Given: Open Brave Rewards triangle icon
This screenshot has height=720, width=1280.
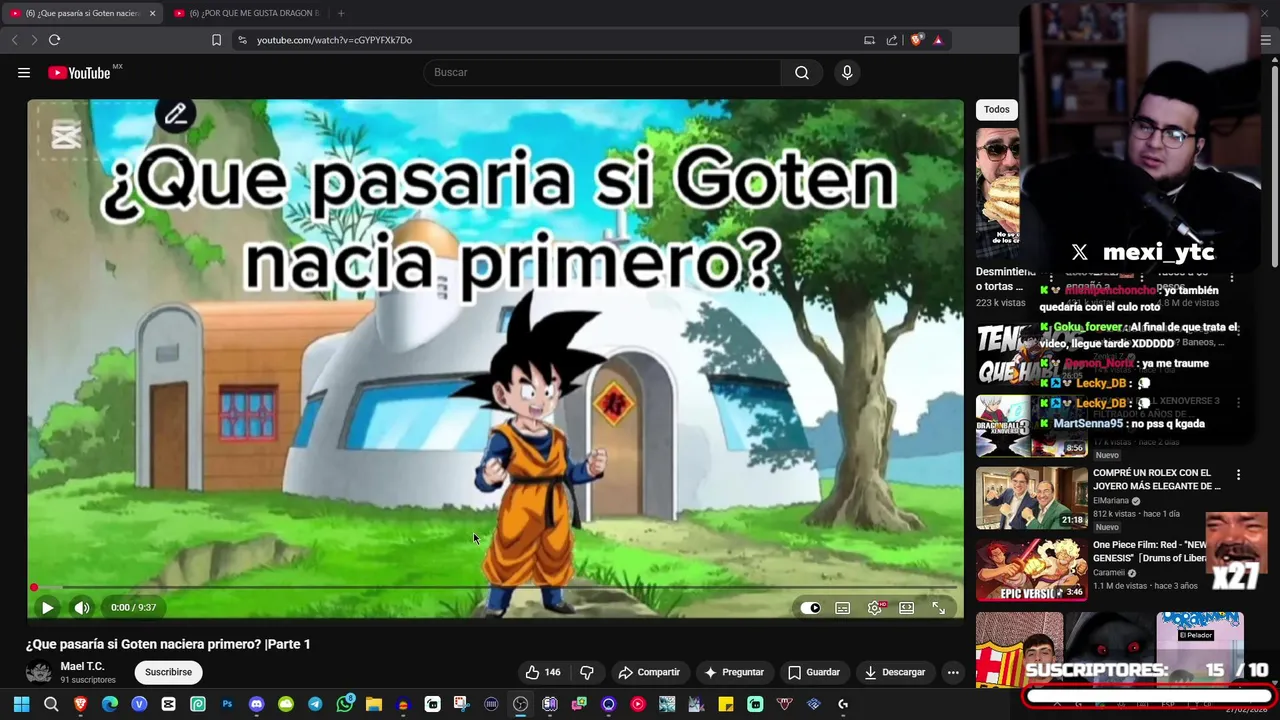Looking at the screenshot, I should [x=938, y=40].
